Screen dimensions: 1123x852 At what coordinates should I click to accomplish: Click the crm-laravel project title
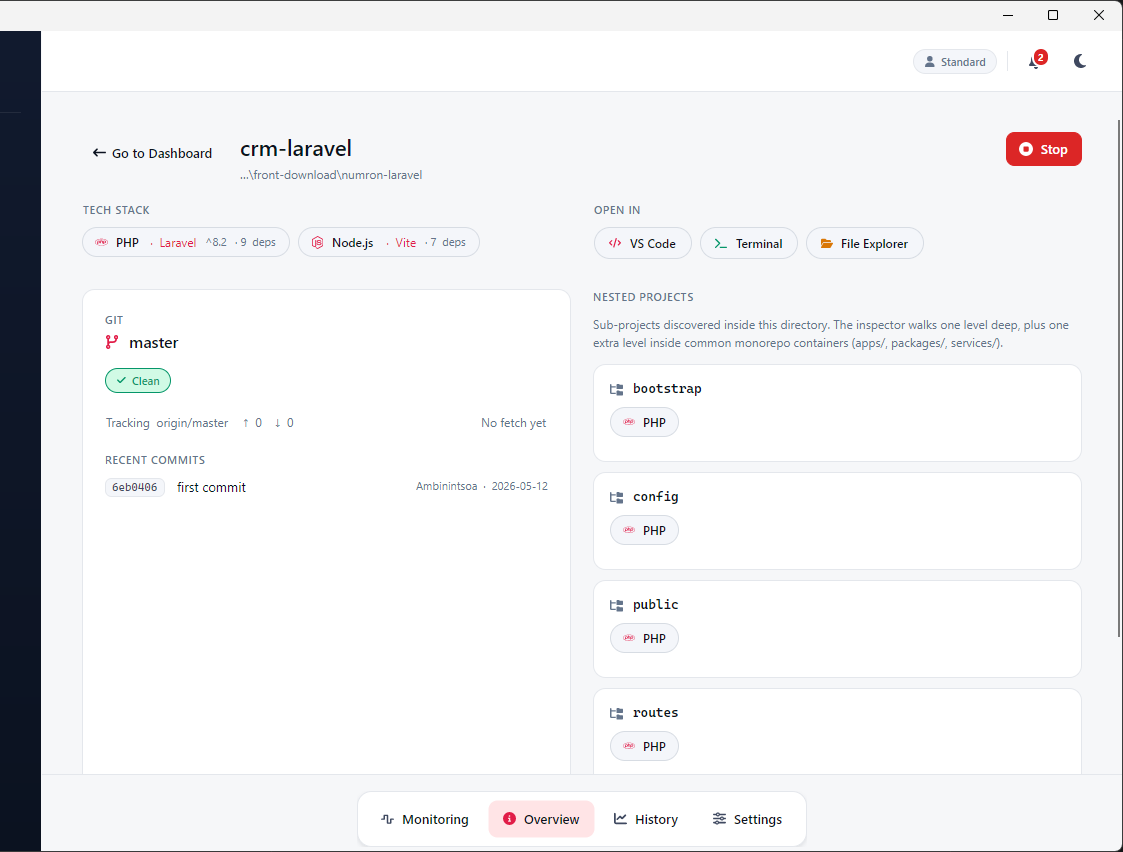pyautogui.click(x=296, y=148)
